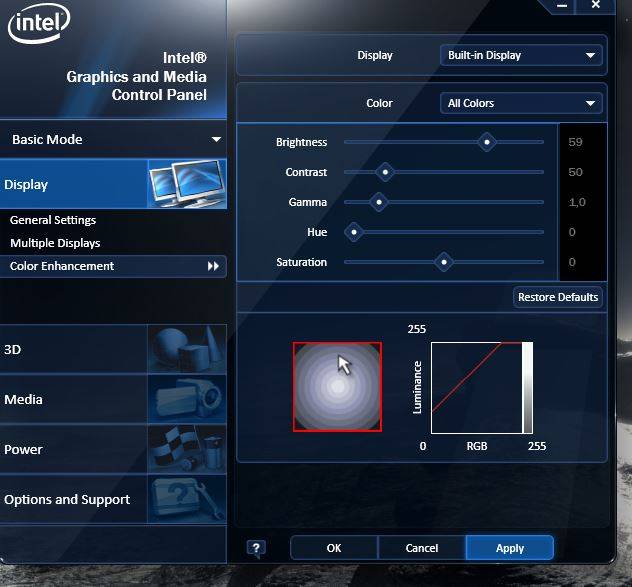
Task: Click the Brightness slider handle
Action: 487,142
